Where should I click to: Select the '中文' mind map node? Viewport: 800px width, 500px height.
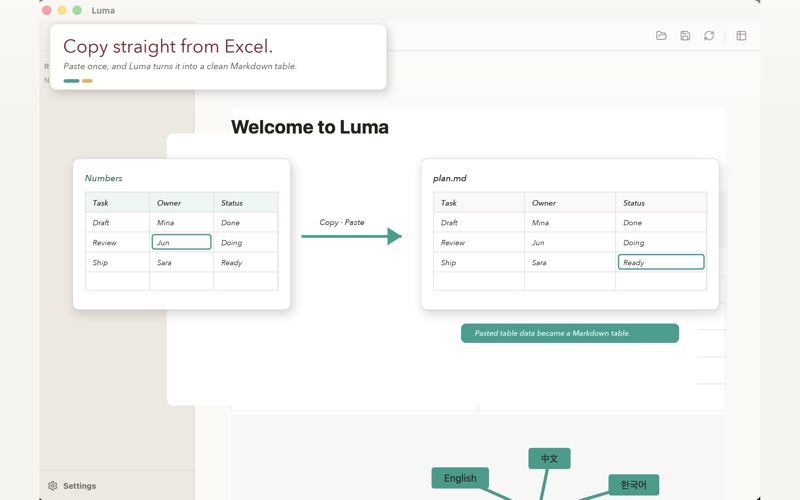pyautogui.click(x=549, y=458)
